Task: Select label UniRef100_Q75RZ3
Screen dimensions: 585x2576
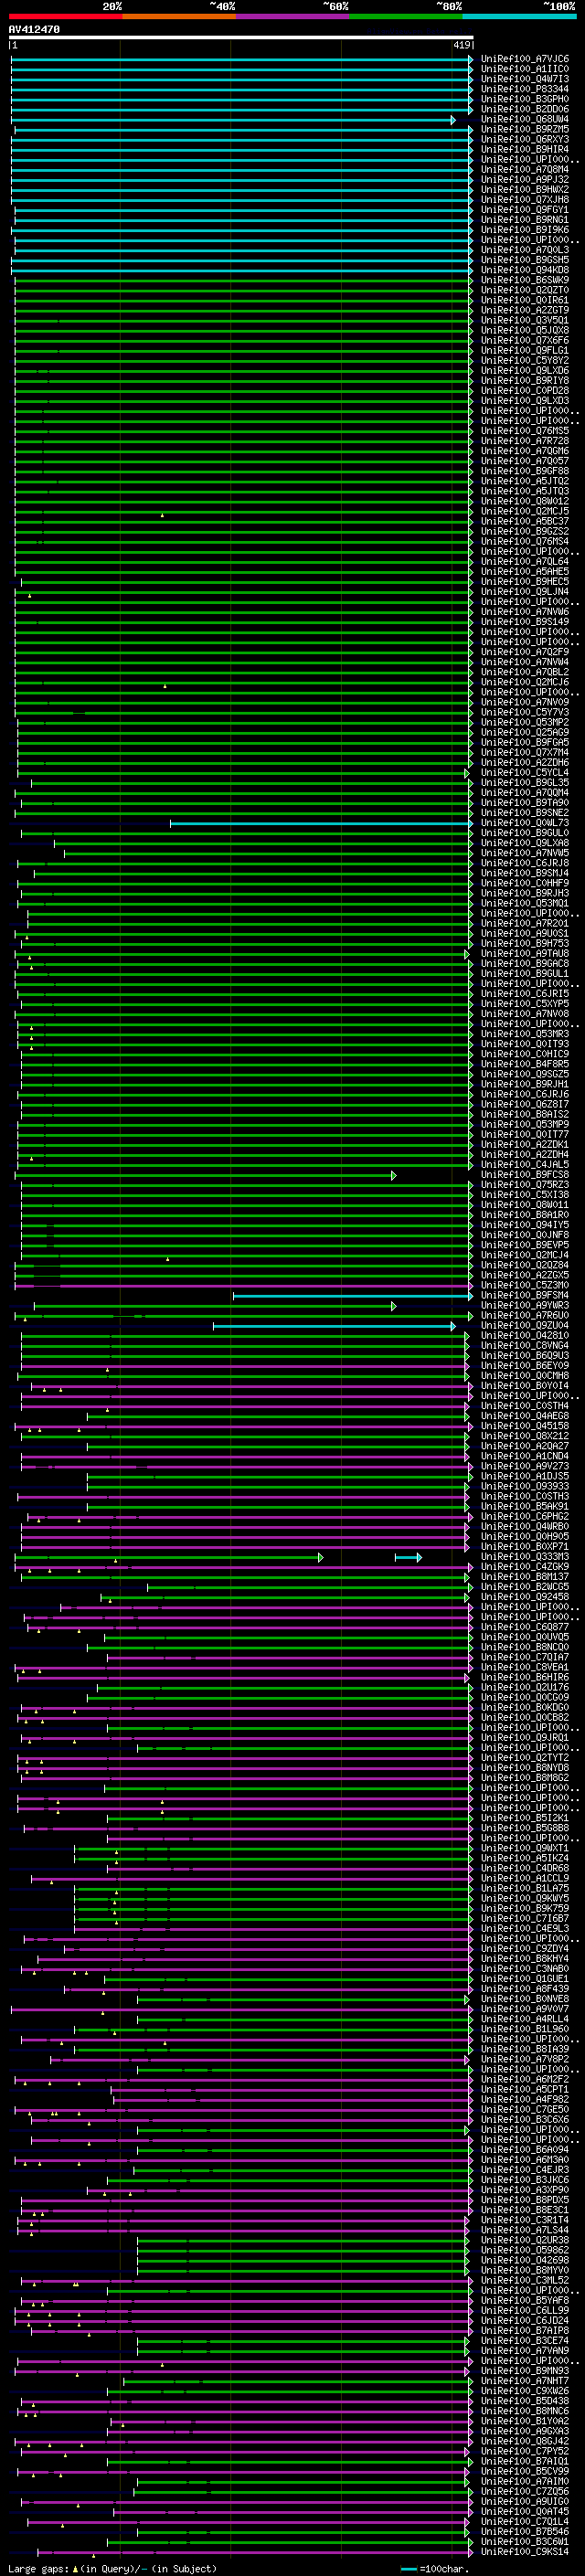Action: point(525,1185)
